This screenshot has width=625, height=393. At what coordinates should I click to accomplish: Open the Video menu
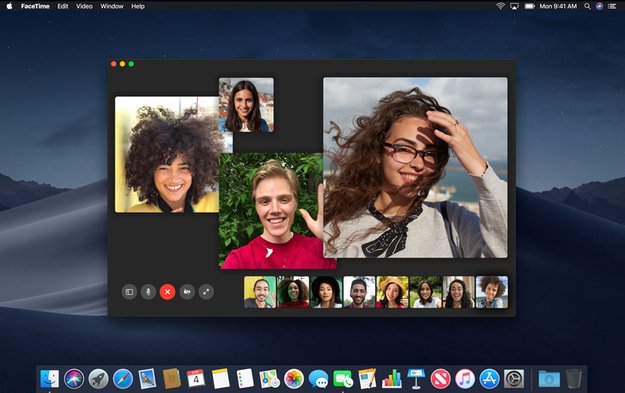[x=84, y=6]
